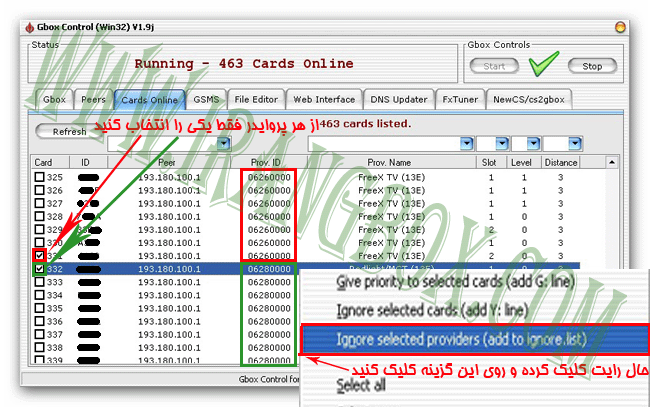Click FreeX TV (13E) in row 328
This screenshot has height=407, width=650.
click(392, 217)
